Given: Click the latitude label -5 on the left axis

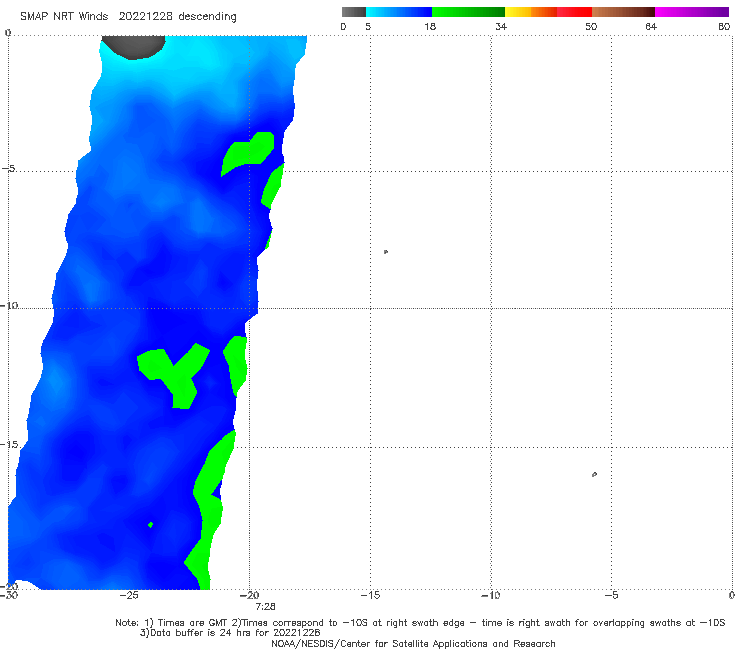Looking at the screenshot, I should tap(8, 169).
